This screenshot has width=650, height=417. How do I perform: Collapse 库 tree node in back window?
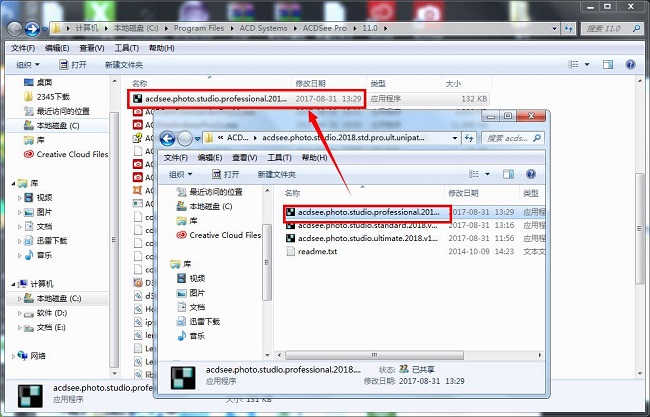(x=13, y=183)
